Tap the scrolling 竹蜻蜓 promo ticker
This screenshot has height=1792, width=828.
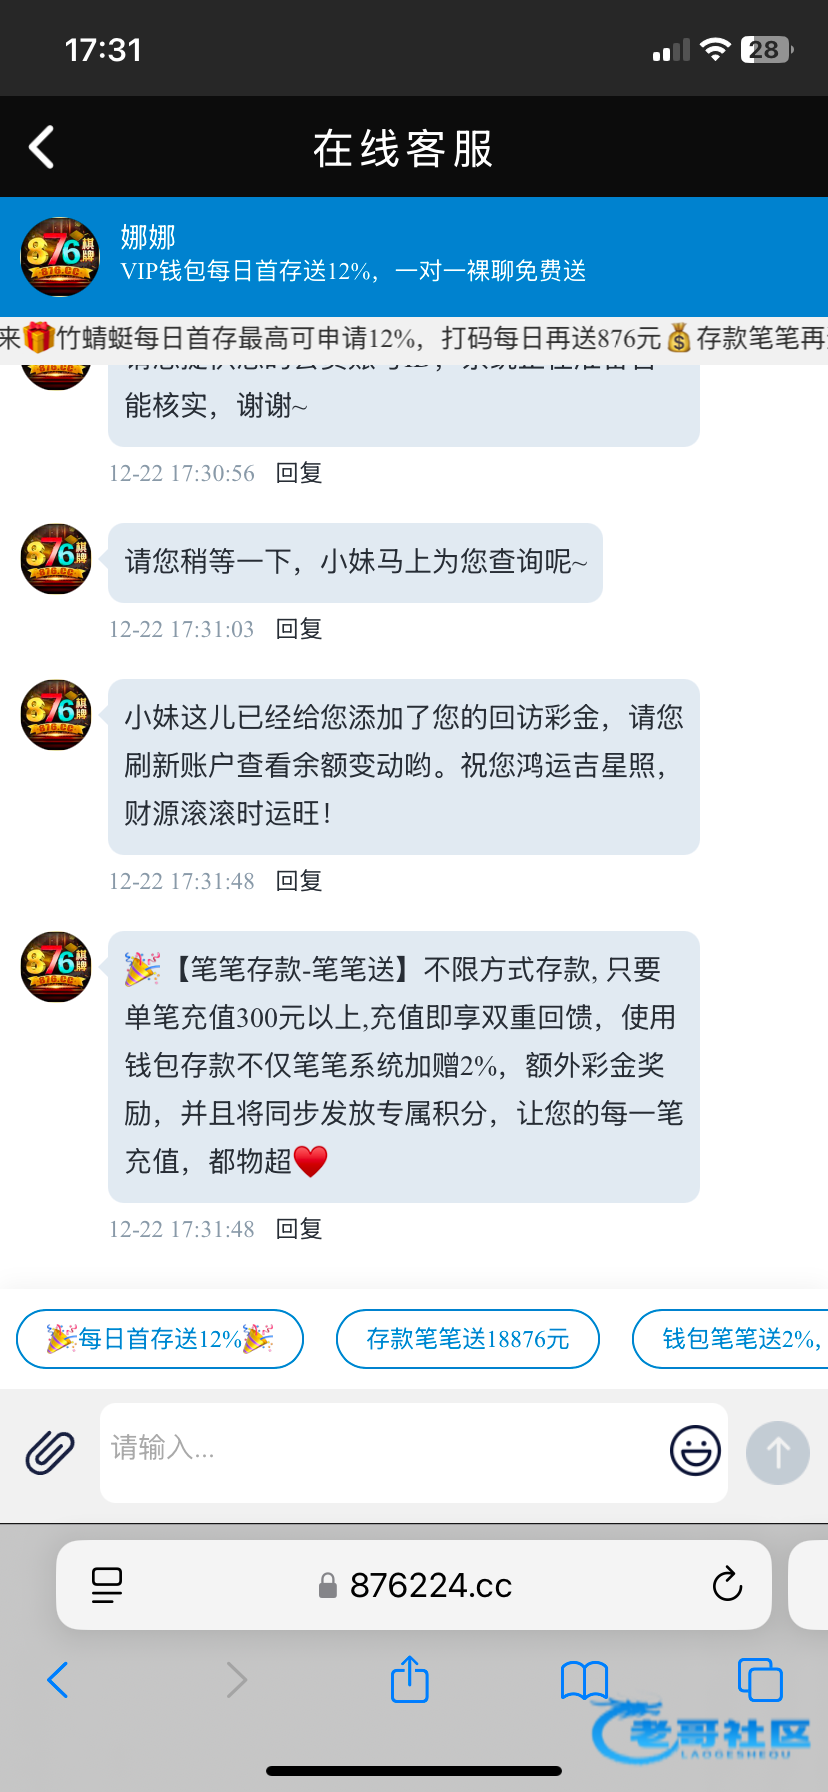414,339
